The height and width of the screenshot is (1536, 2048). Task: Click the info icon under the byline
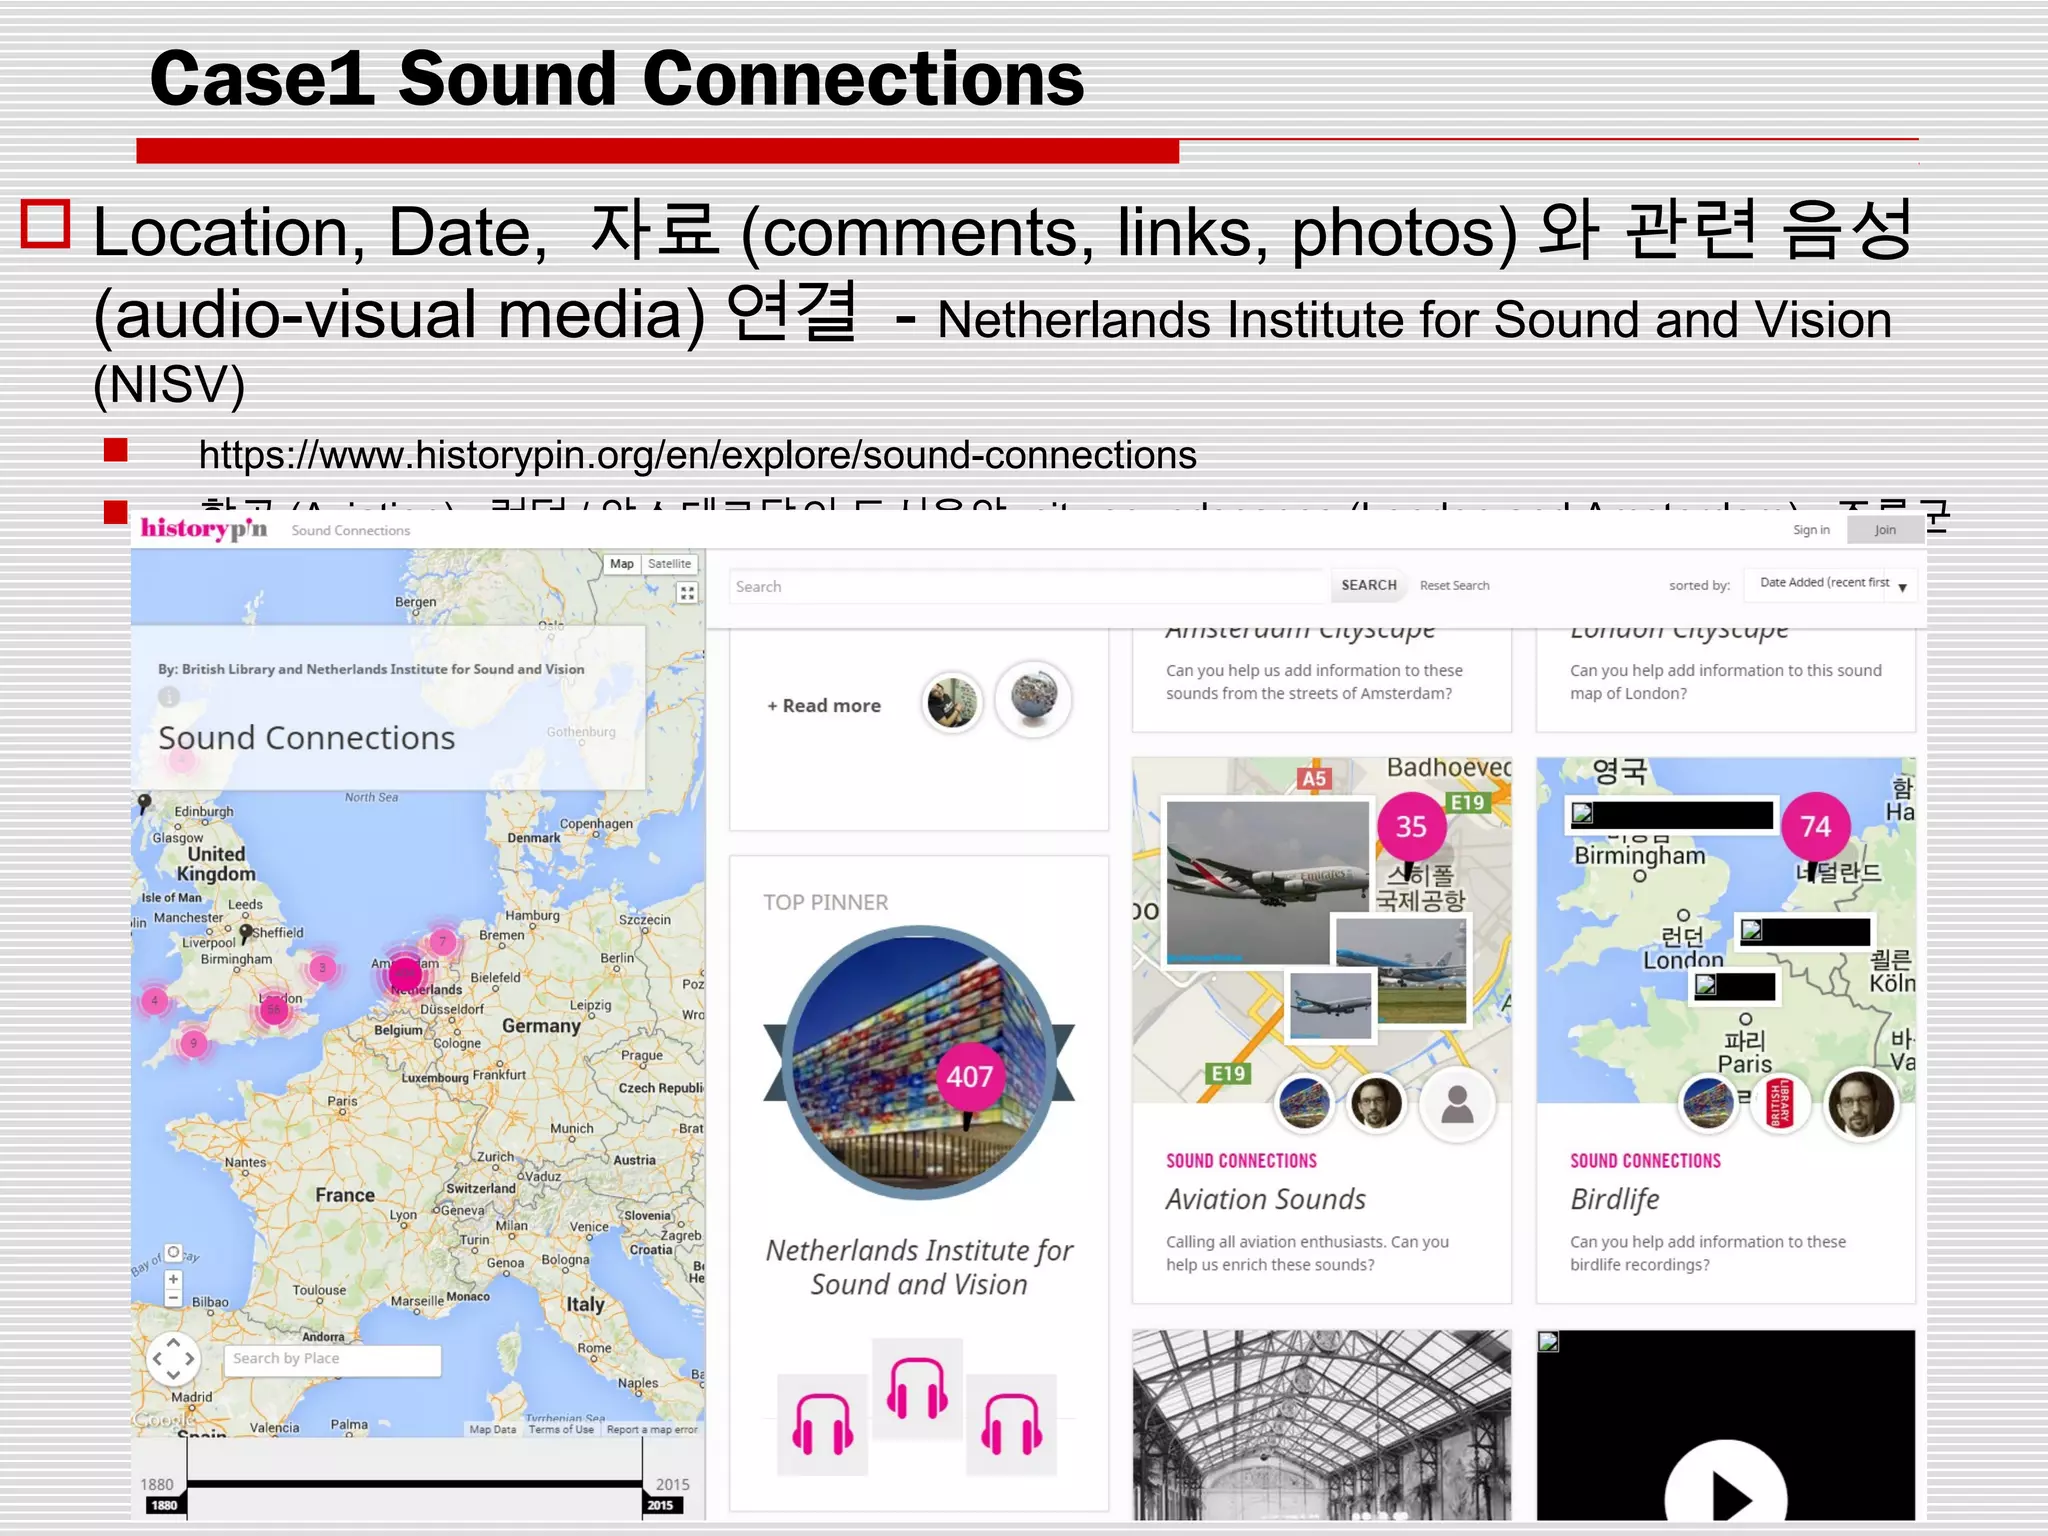(169, 697)
